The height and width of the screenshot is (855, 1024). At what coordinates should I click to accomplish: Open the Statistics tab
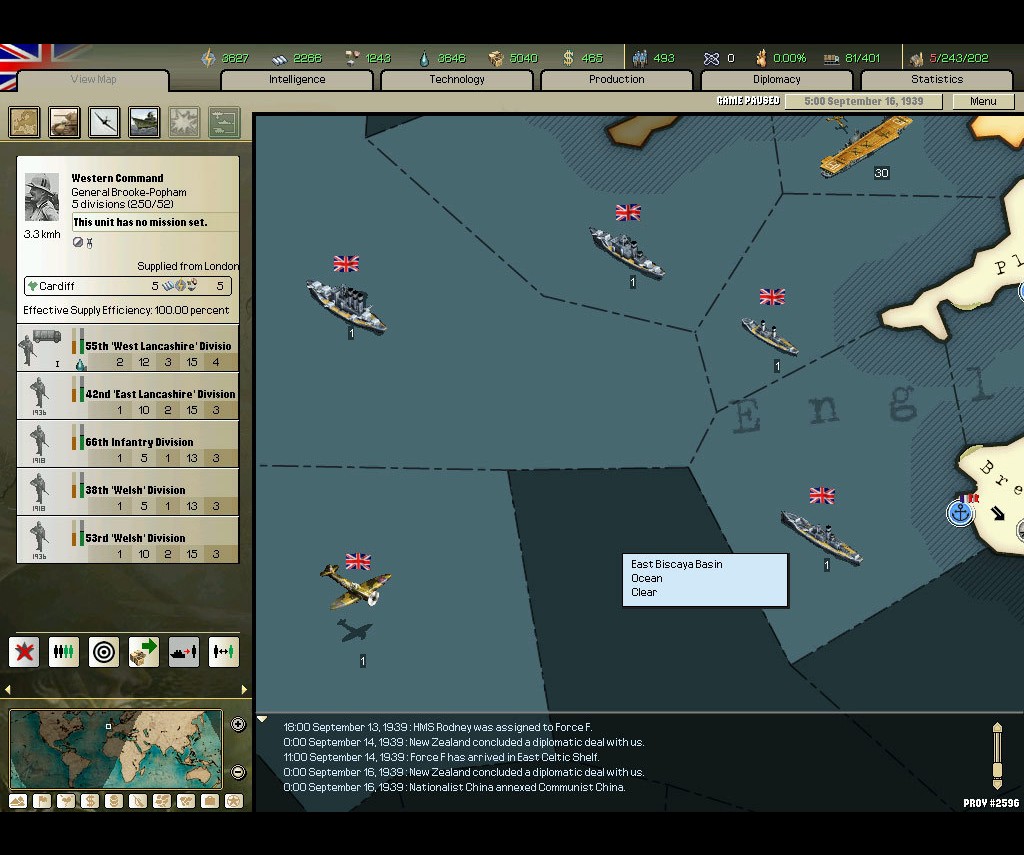(x=937, y=80)
